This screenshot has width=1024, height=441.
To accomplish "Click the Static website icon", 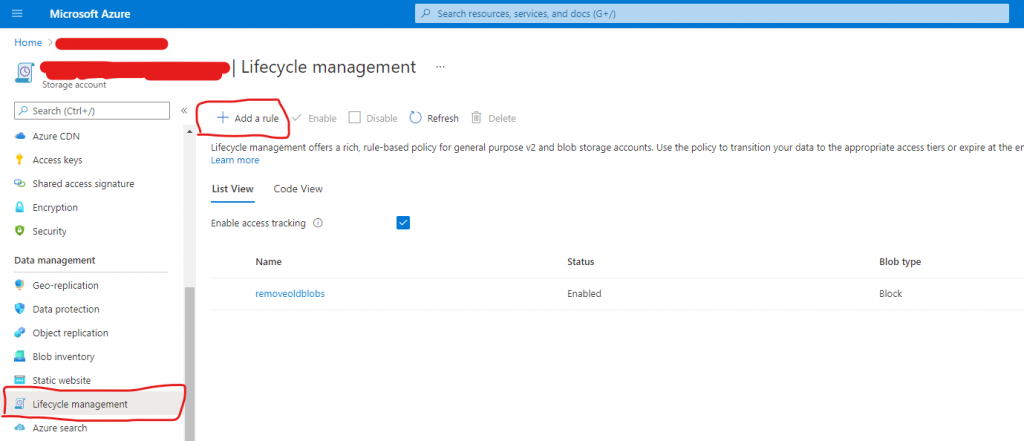I will pyautogui.click(x=20, y=380).
